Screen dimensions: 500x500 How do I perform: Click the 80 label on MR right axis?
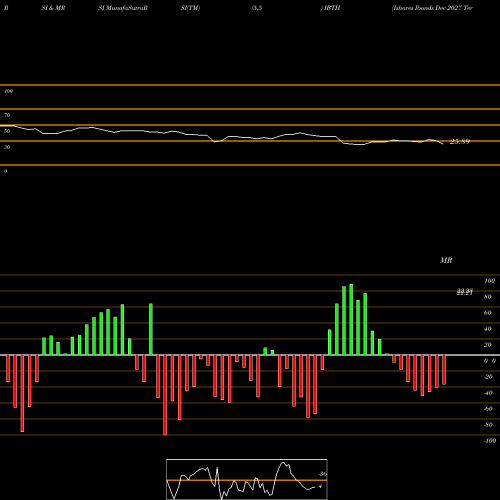point(488,297)
